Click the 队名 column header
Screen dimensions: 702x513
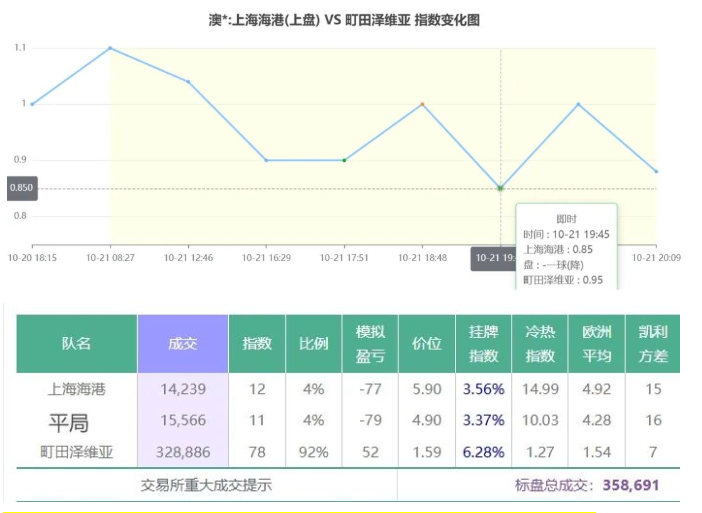(76, 344)
